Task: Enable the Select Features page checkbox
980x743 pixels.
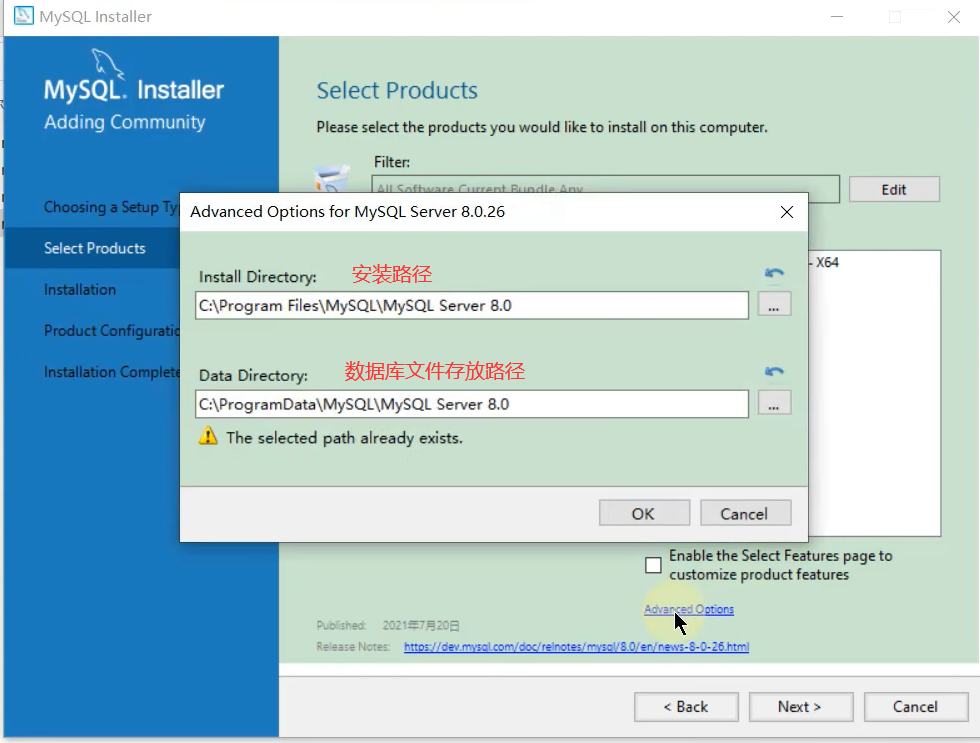Action: [x=653, y=565]
